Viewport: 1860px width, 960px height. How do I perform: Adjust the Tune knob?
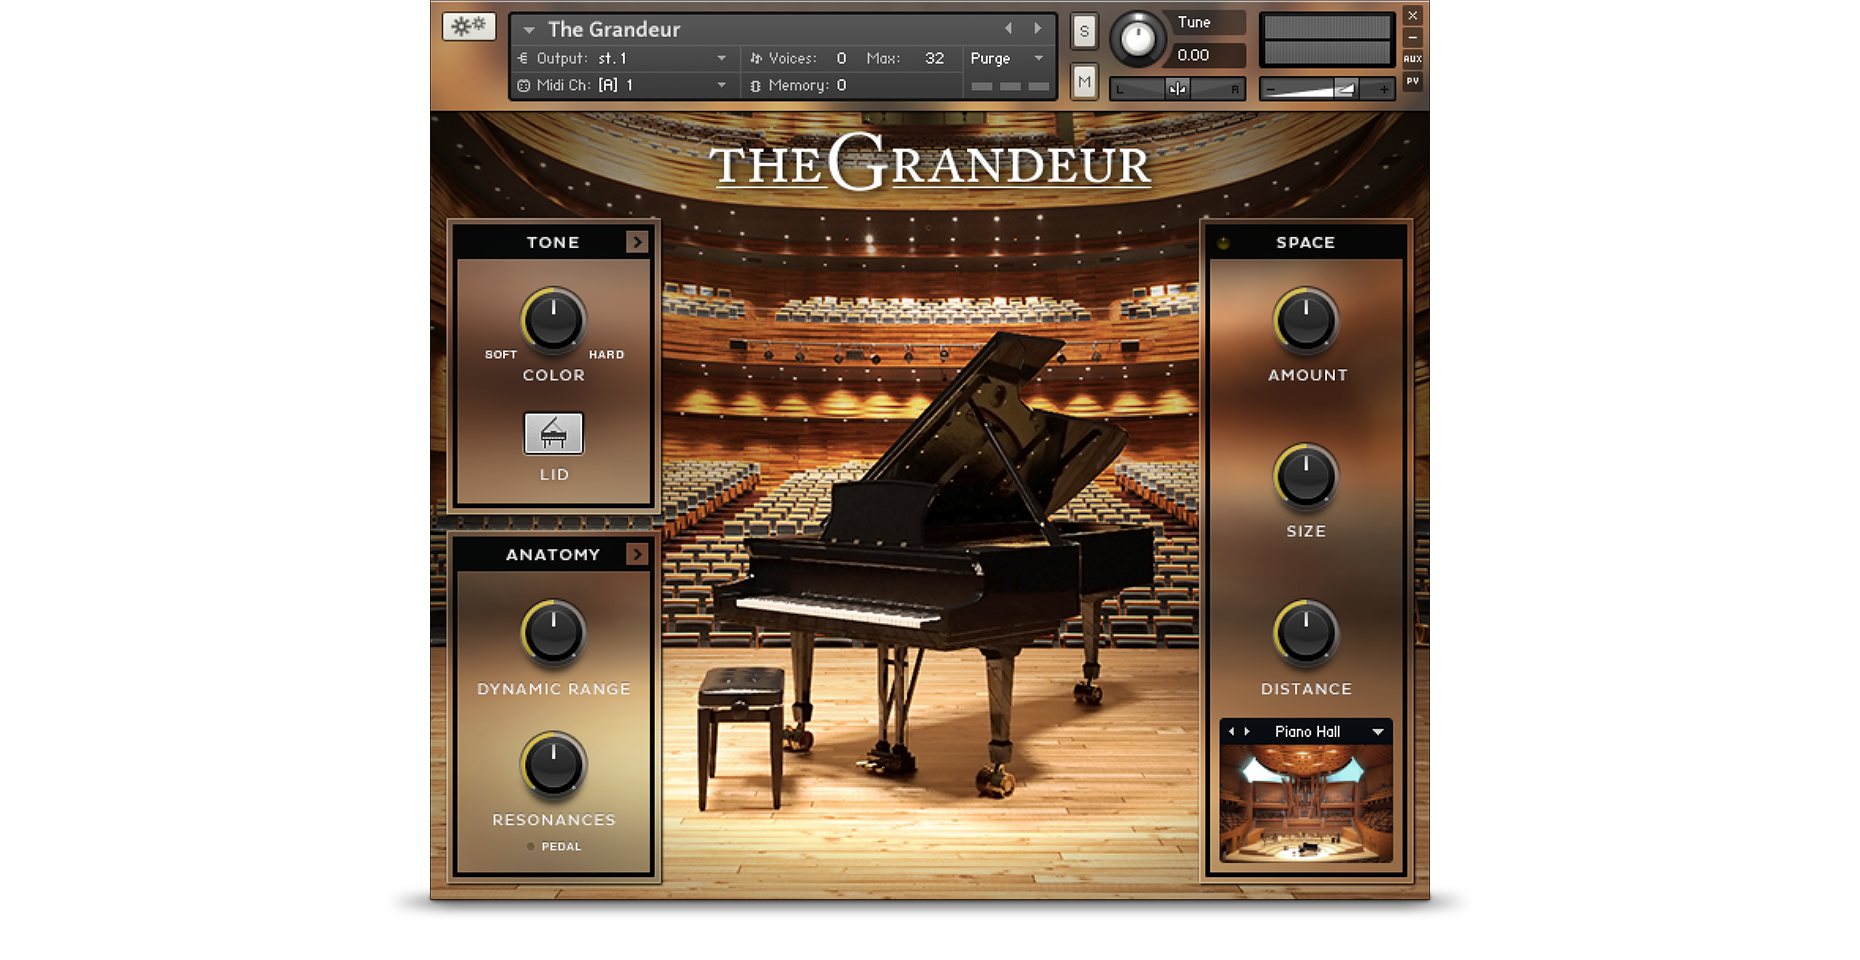pyautogui.click(x=1137, y=38)
